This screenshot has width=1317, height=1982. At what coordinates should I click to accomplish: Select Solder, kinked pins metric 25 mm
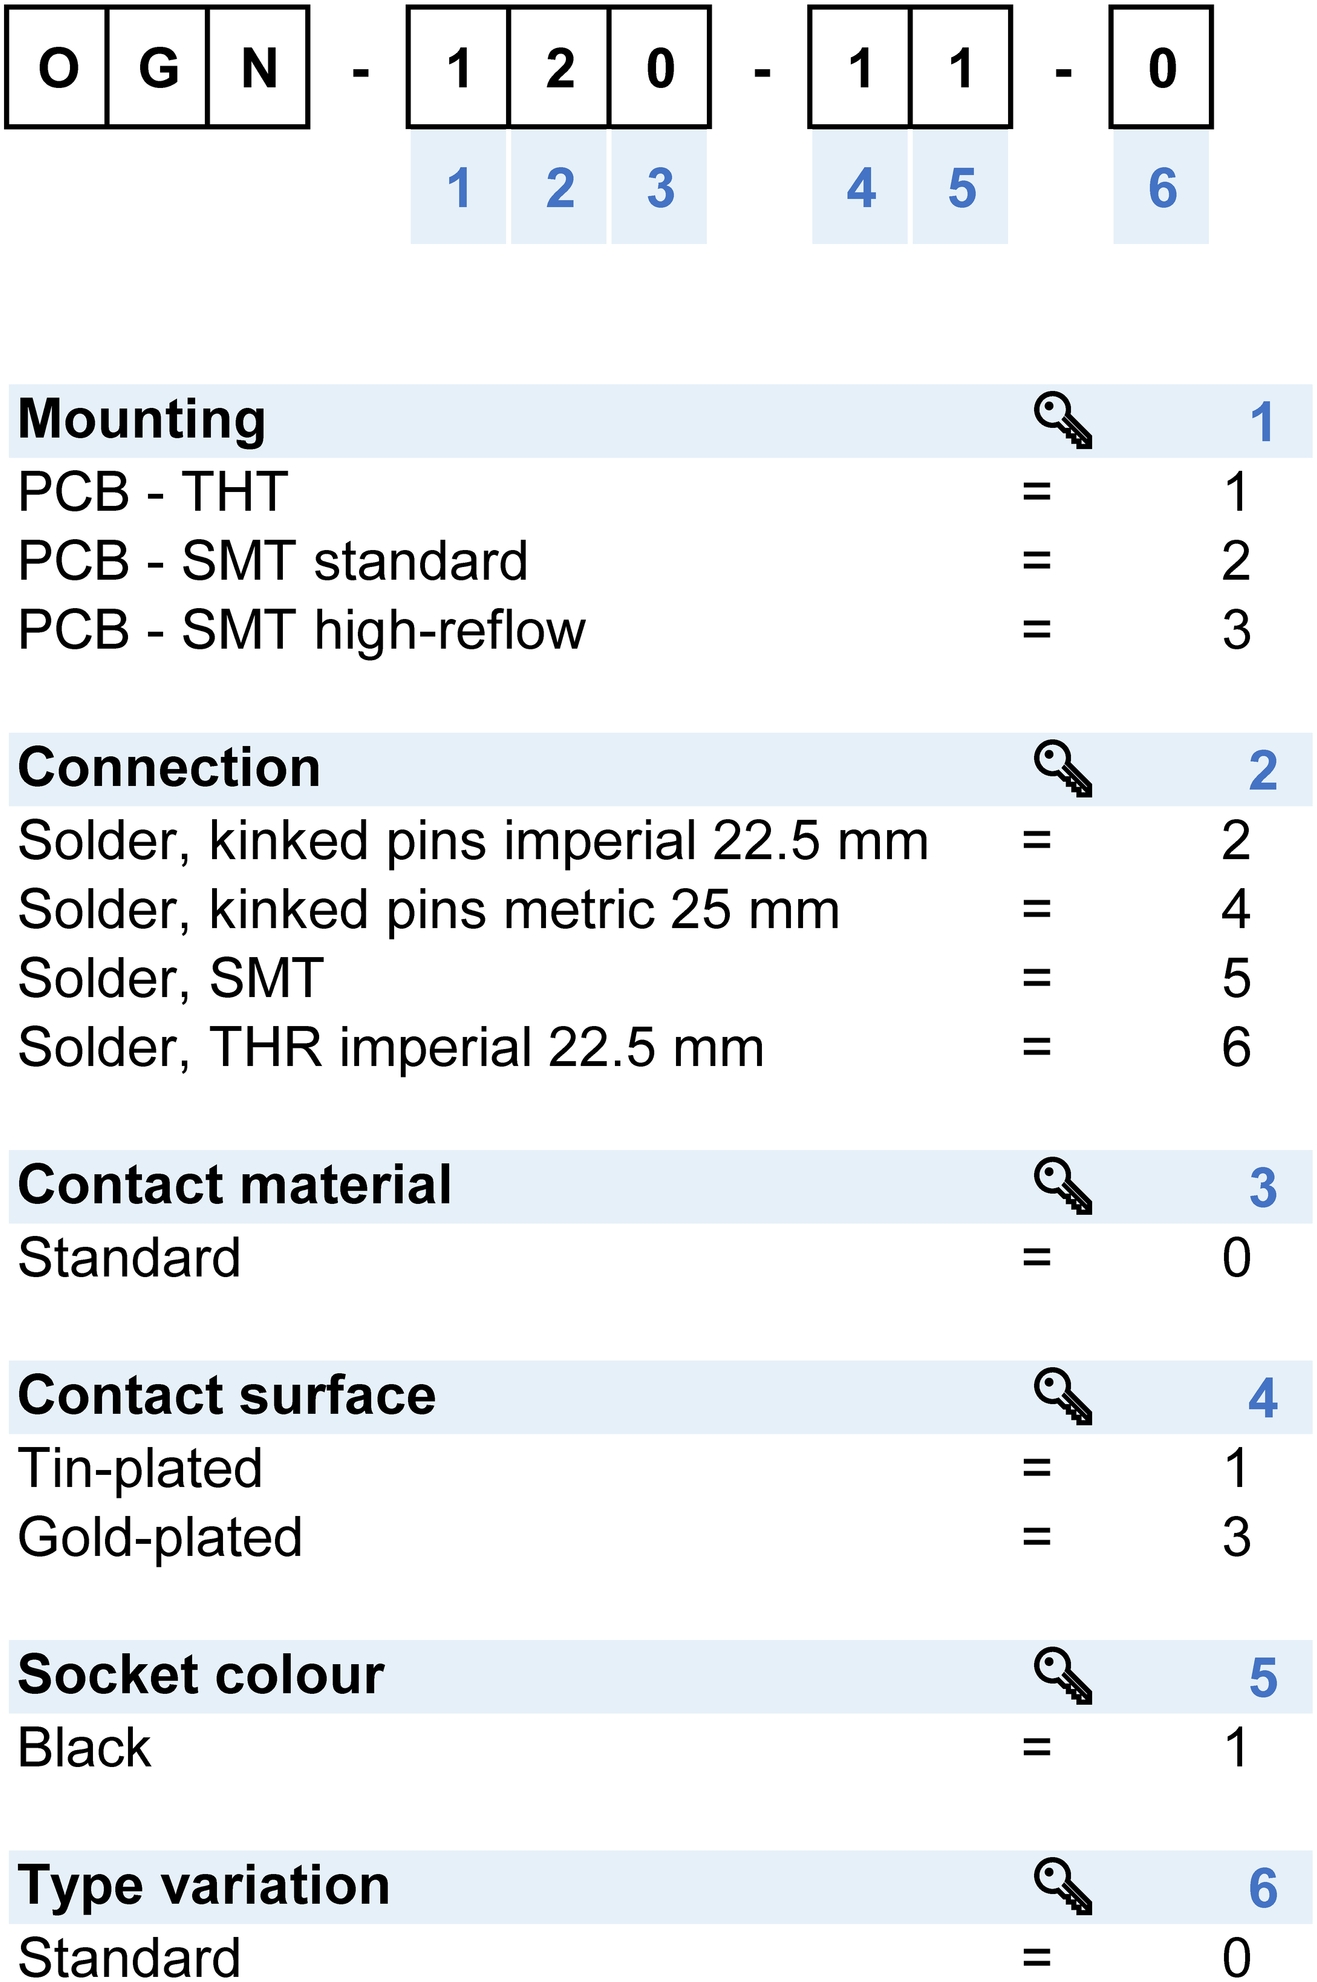(x=659, y=909)
